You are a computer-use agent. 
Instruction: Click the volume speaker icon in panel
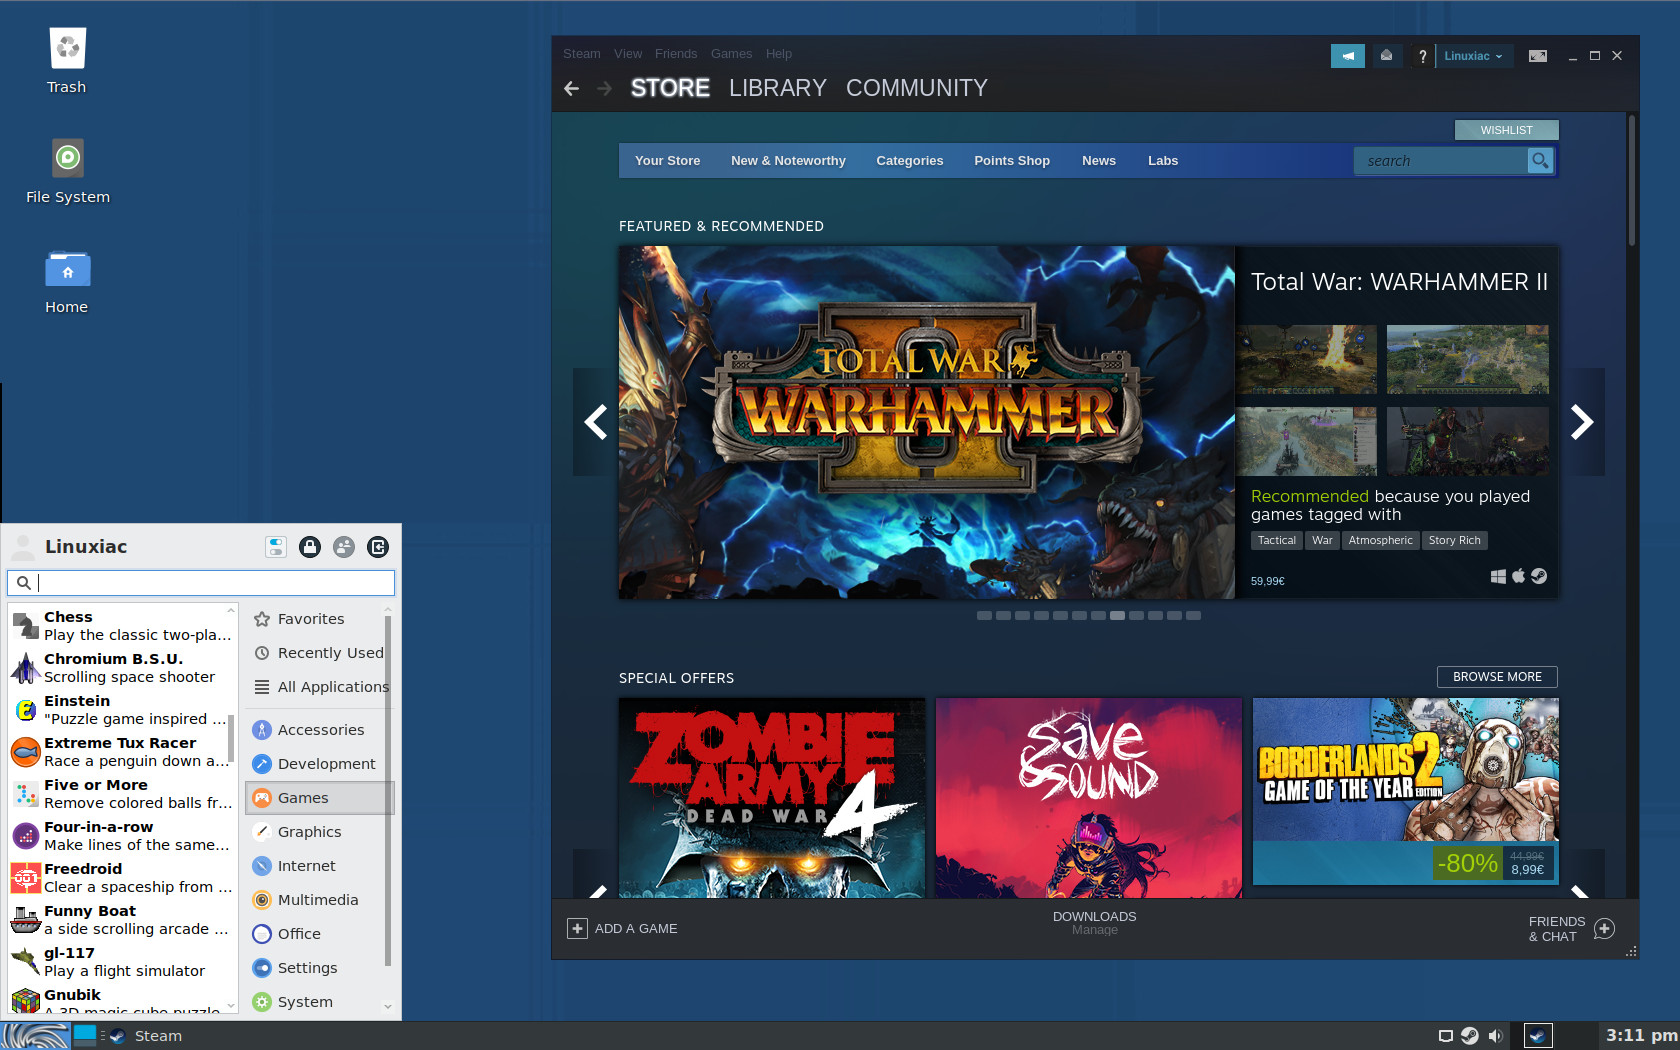click(x=1495, y=1036)
